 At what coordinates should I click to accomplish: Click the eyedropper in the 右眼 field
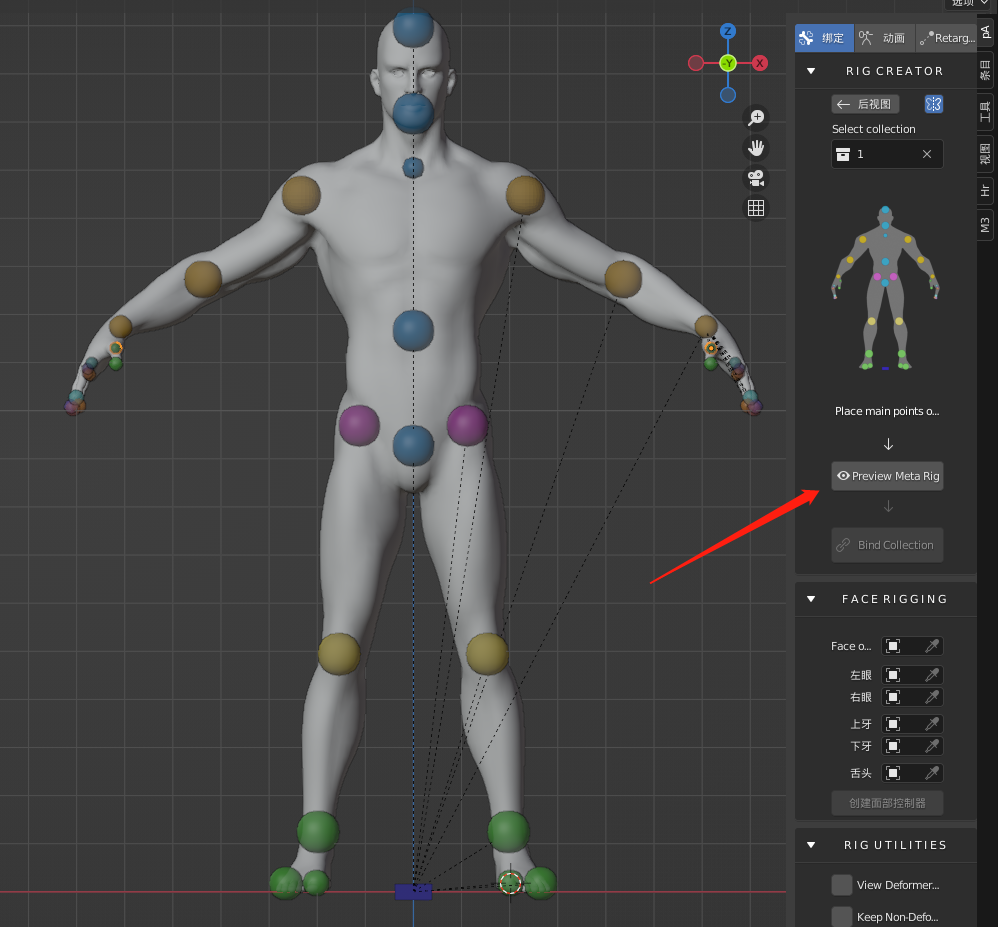pyautogui.click(x=932, y=697)
